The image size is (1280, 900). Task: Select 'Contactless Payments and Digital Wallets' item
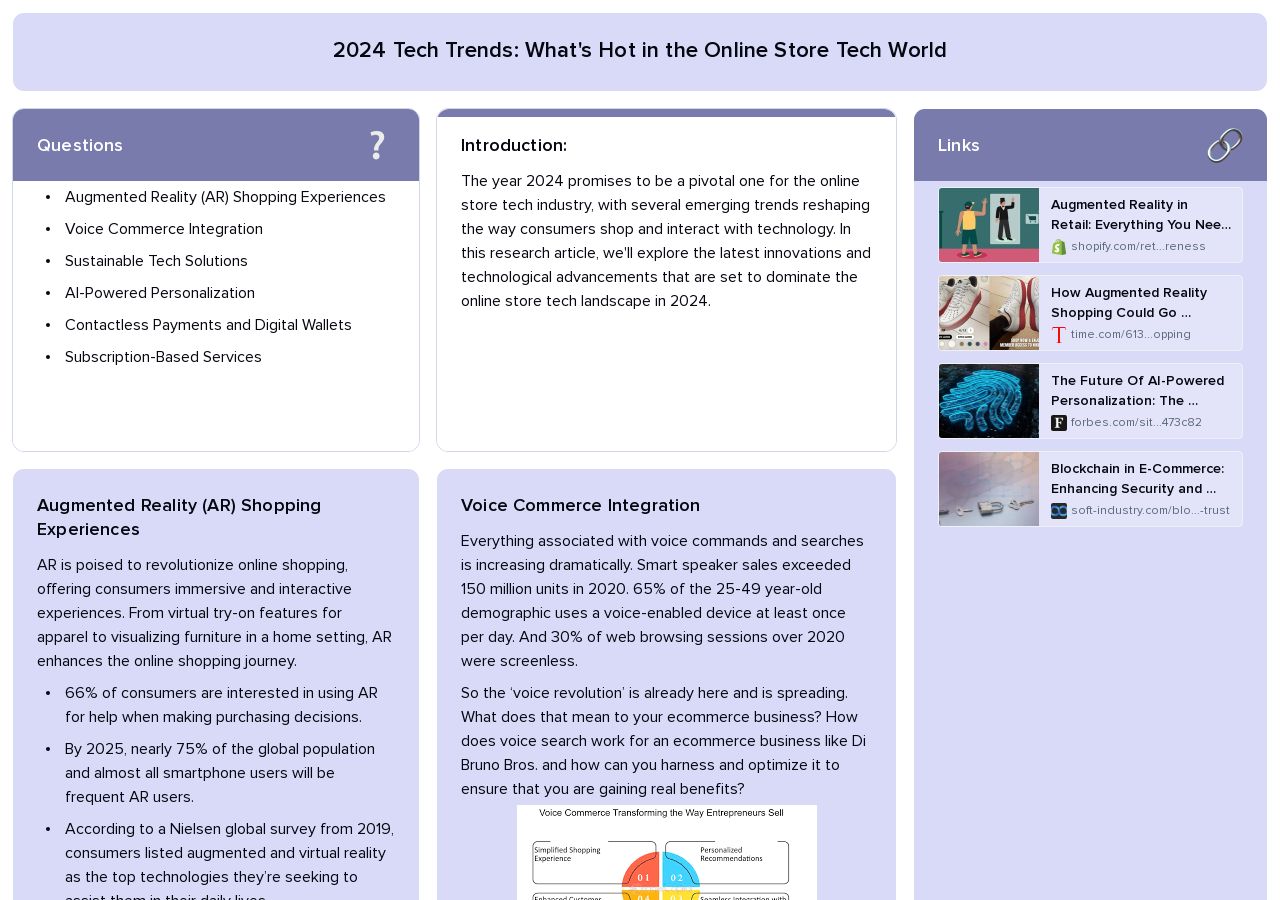[208, 325]
